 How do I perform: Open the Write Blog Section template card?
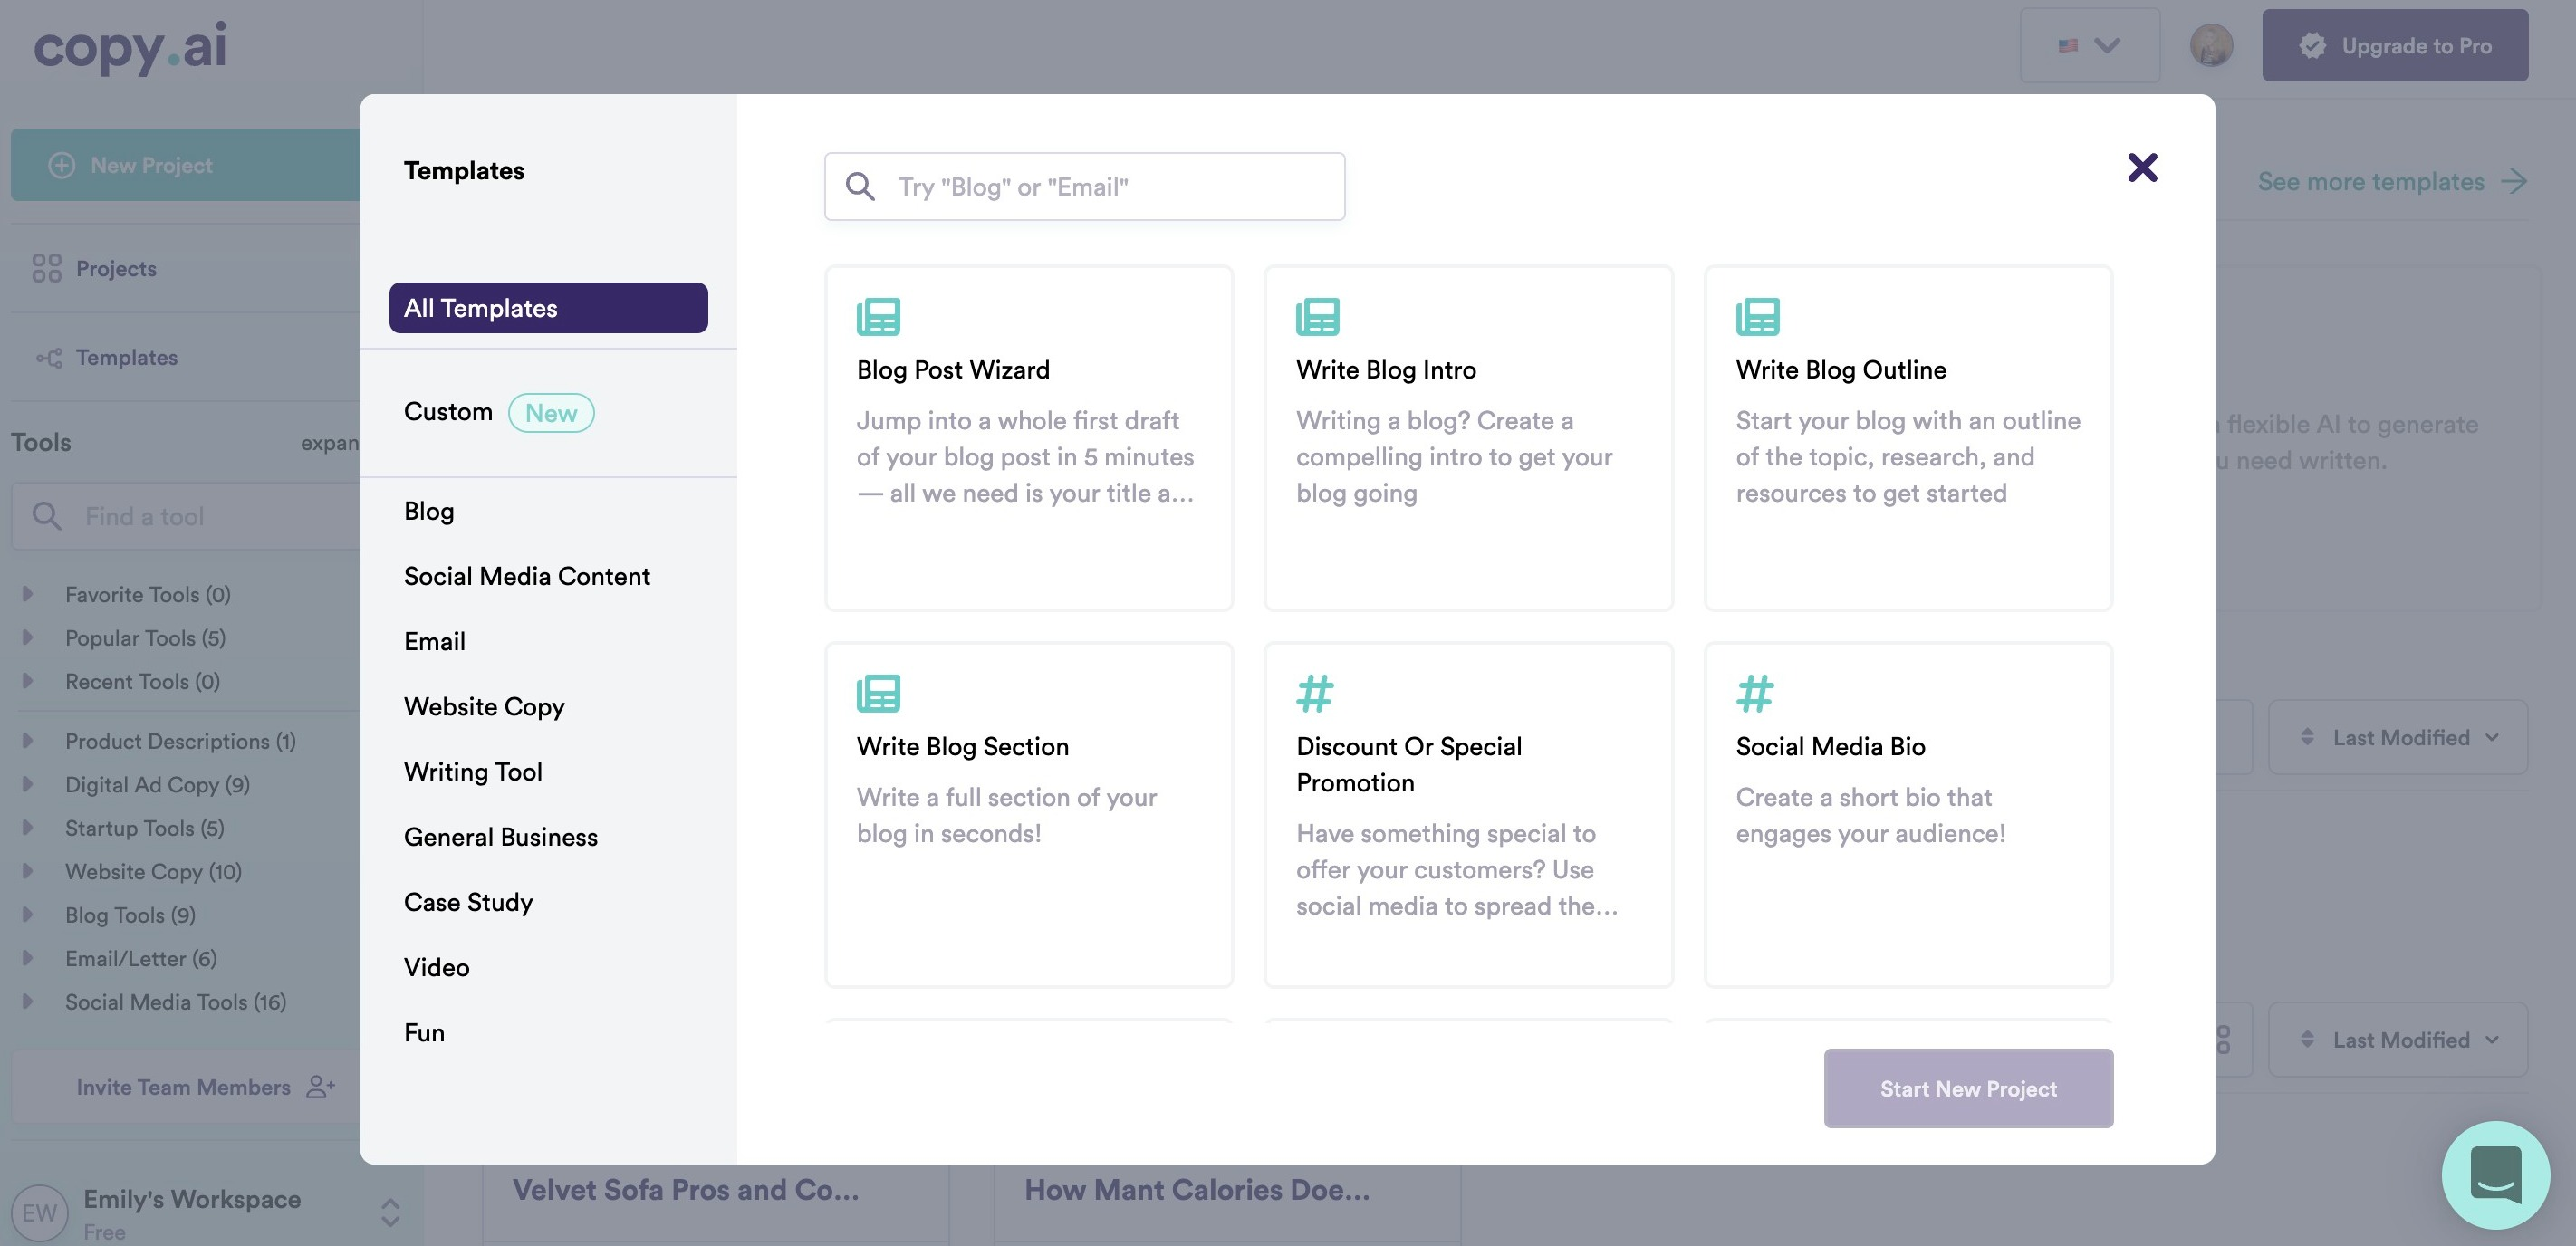1028,815
